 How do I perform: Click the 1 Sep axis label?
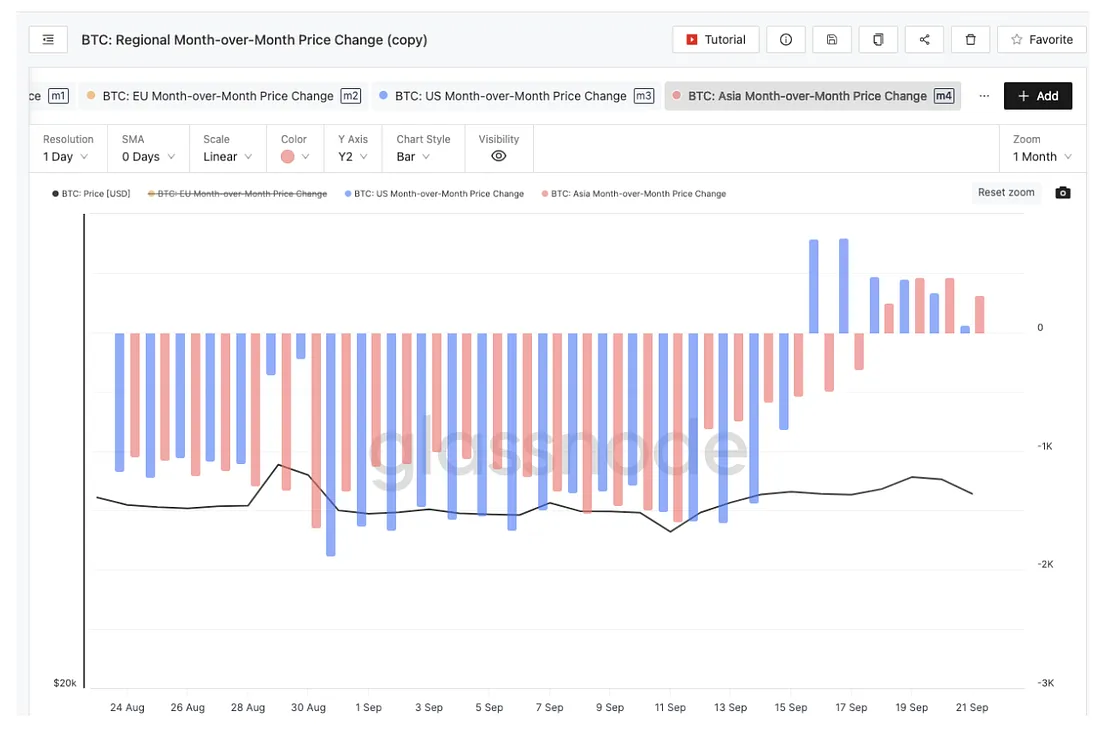368,707
